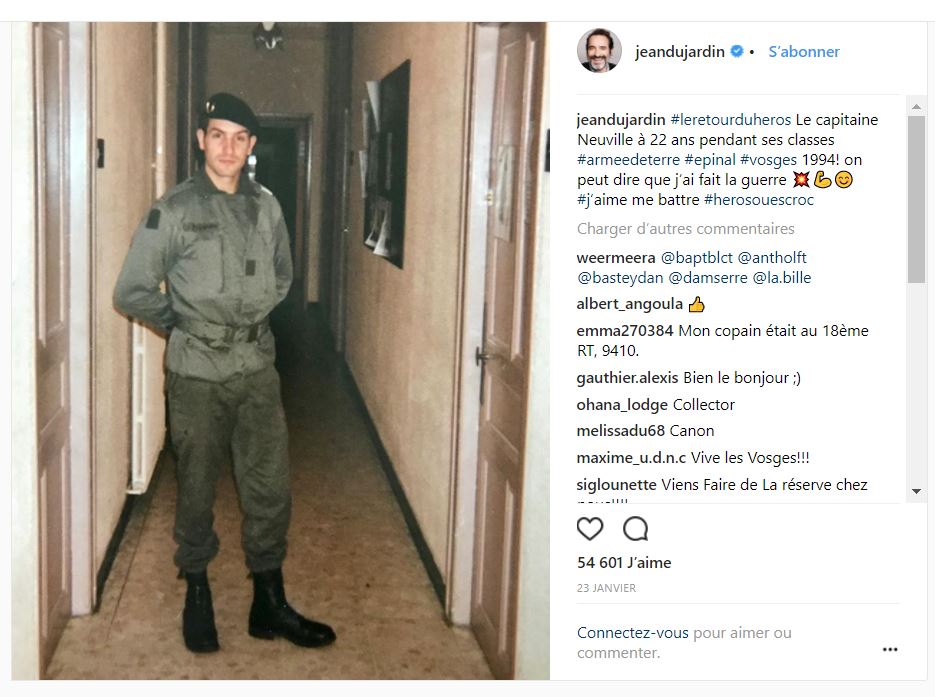Open the #armeedeterre hashtag
This screenshot has width=935, height=697.
pos(628,160)
